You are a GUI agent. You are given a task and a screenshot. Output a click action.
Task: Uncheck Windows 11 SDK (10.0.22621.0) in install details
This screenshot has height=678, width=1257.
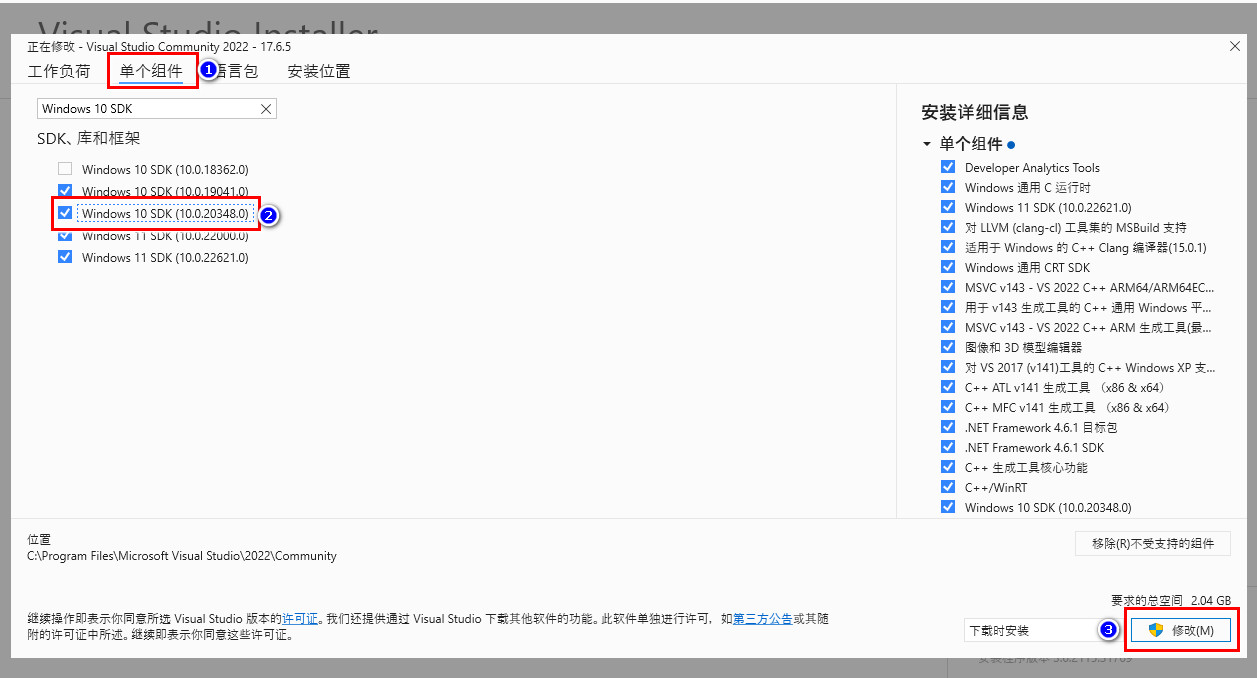click(x=948, y=207)
